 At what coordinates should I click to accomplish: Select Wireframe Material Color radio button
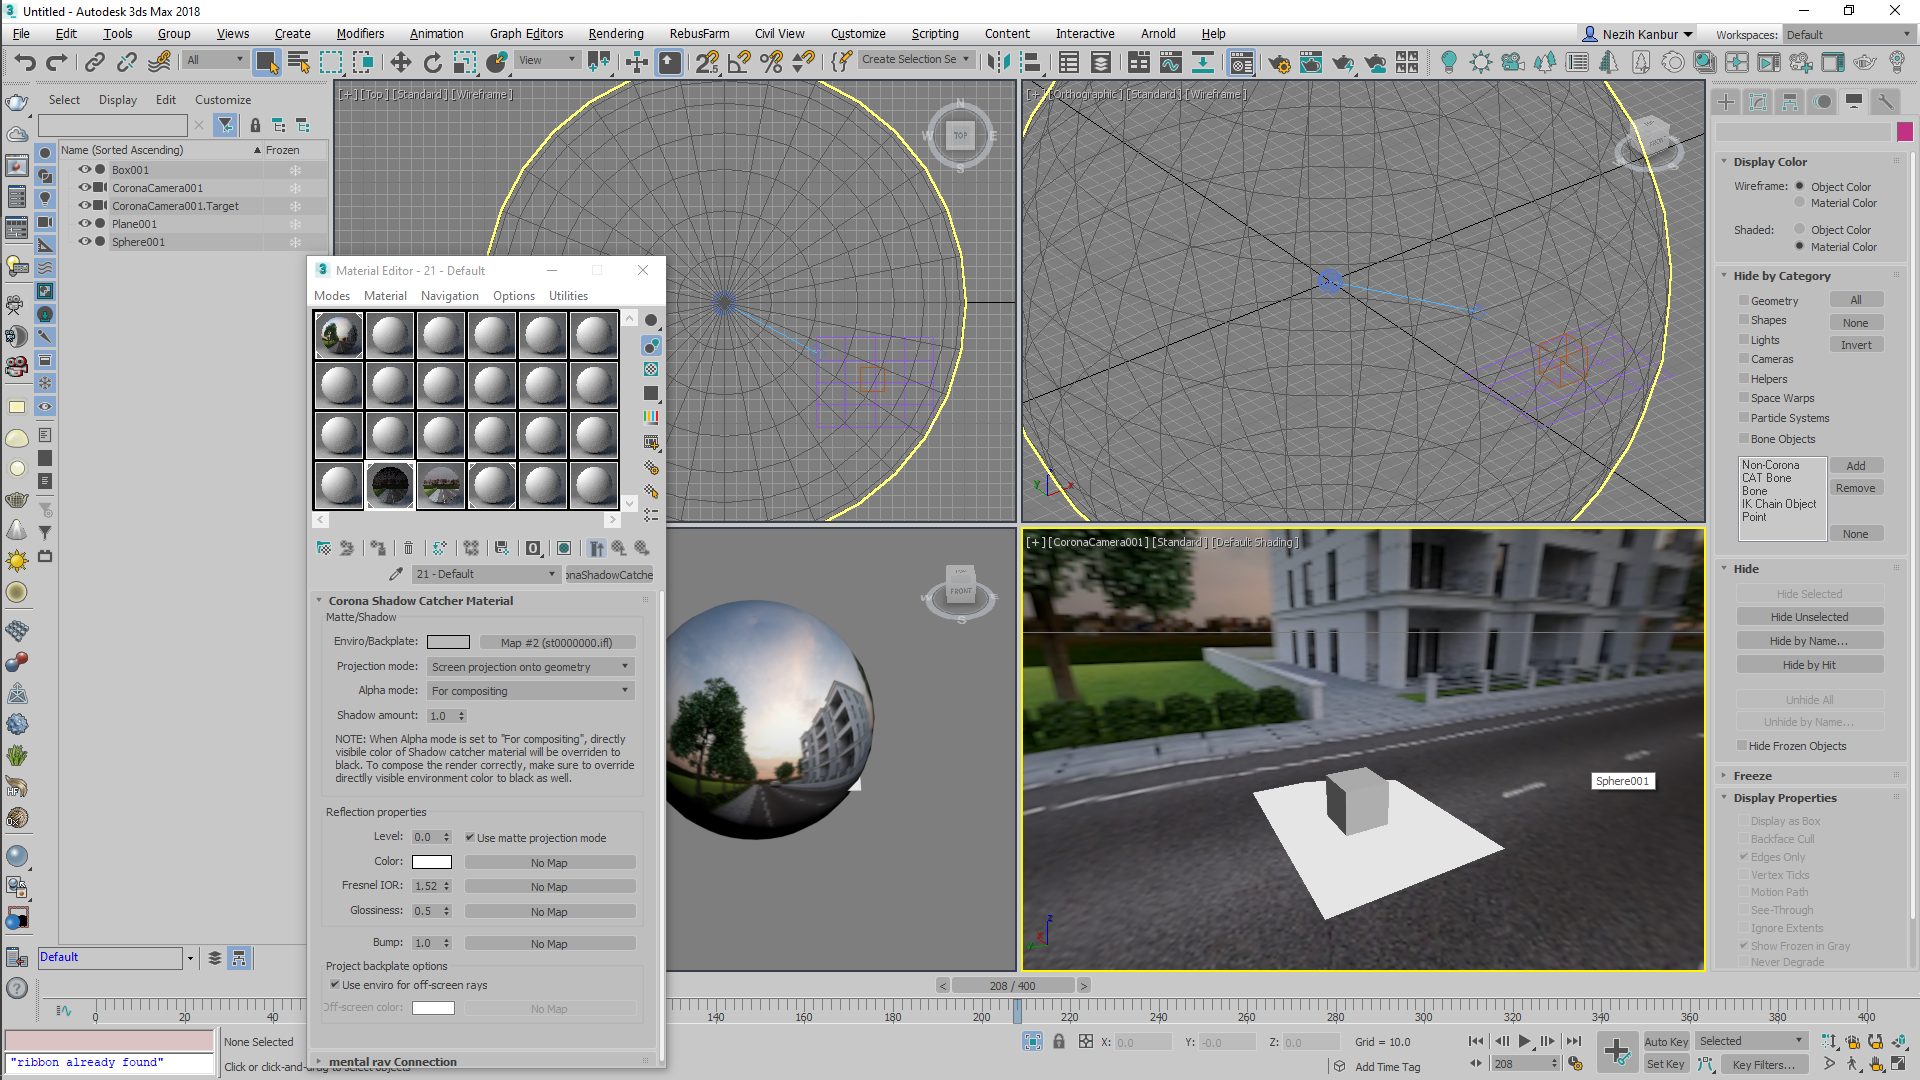click(x=1799, y=202)
